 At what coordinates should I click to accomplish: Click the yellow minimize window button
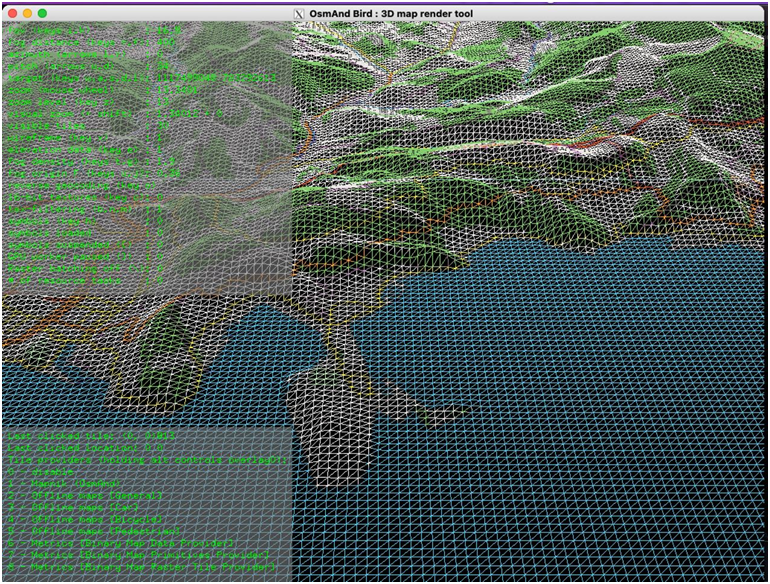click(27, 13)
